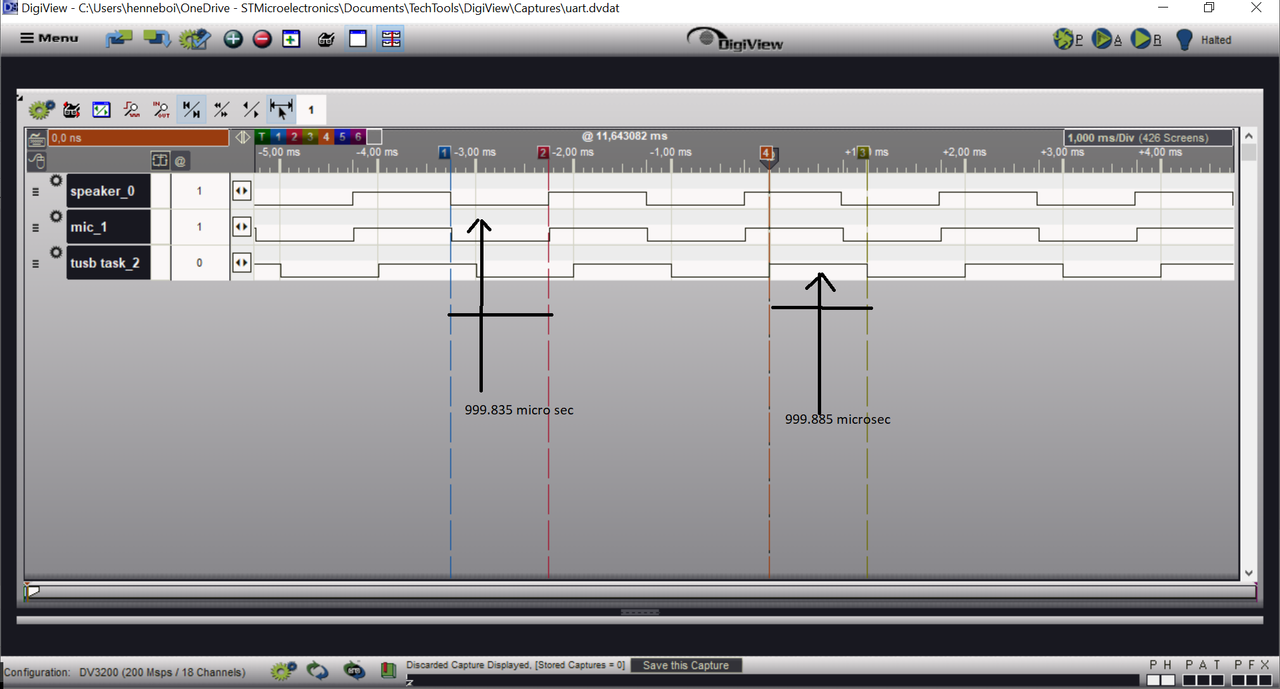Viewport: 1280px width, 689px height.
Task: Click red marker 2 on the timeline
Action: pos(543,153)
